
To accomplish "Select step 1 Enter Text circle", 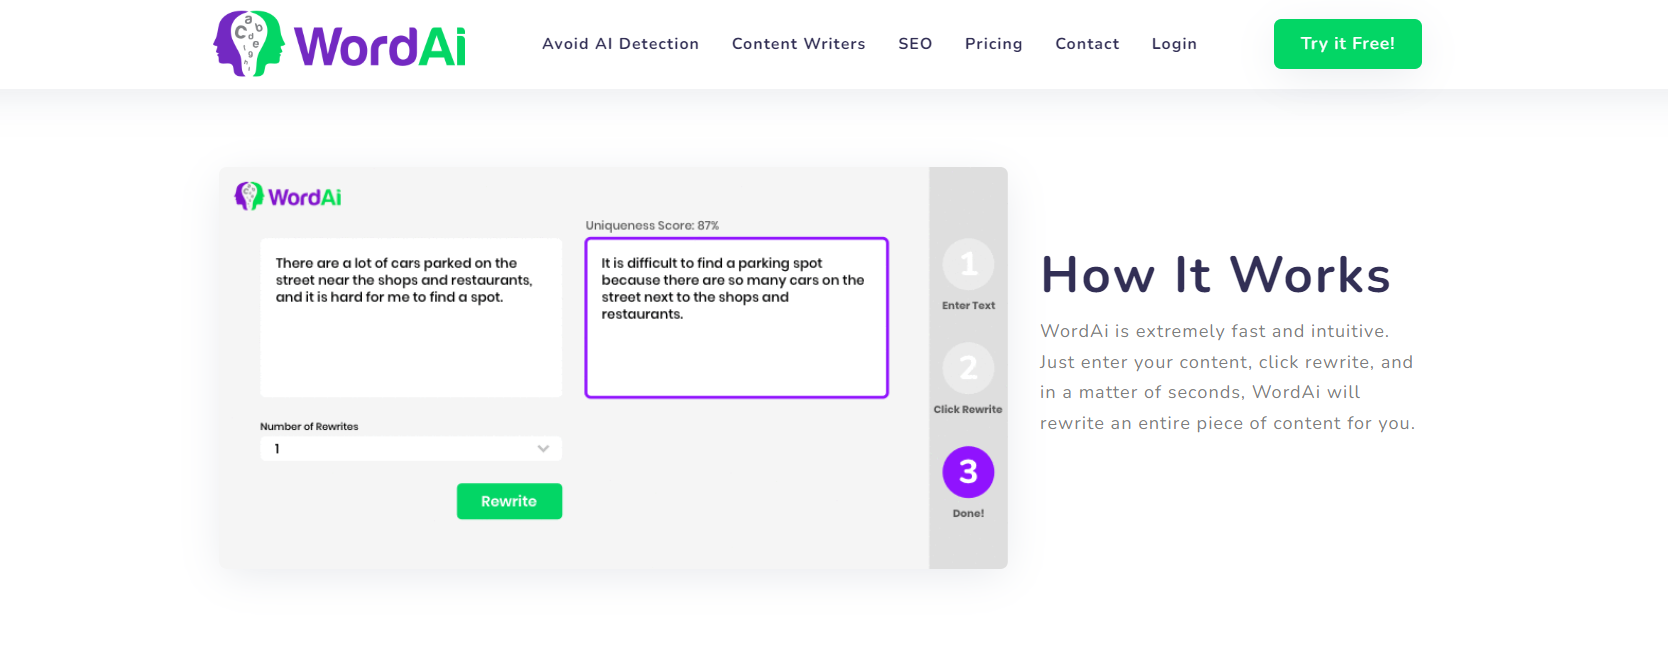I will [968, 264].
